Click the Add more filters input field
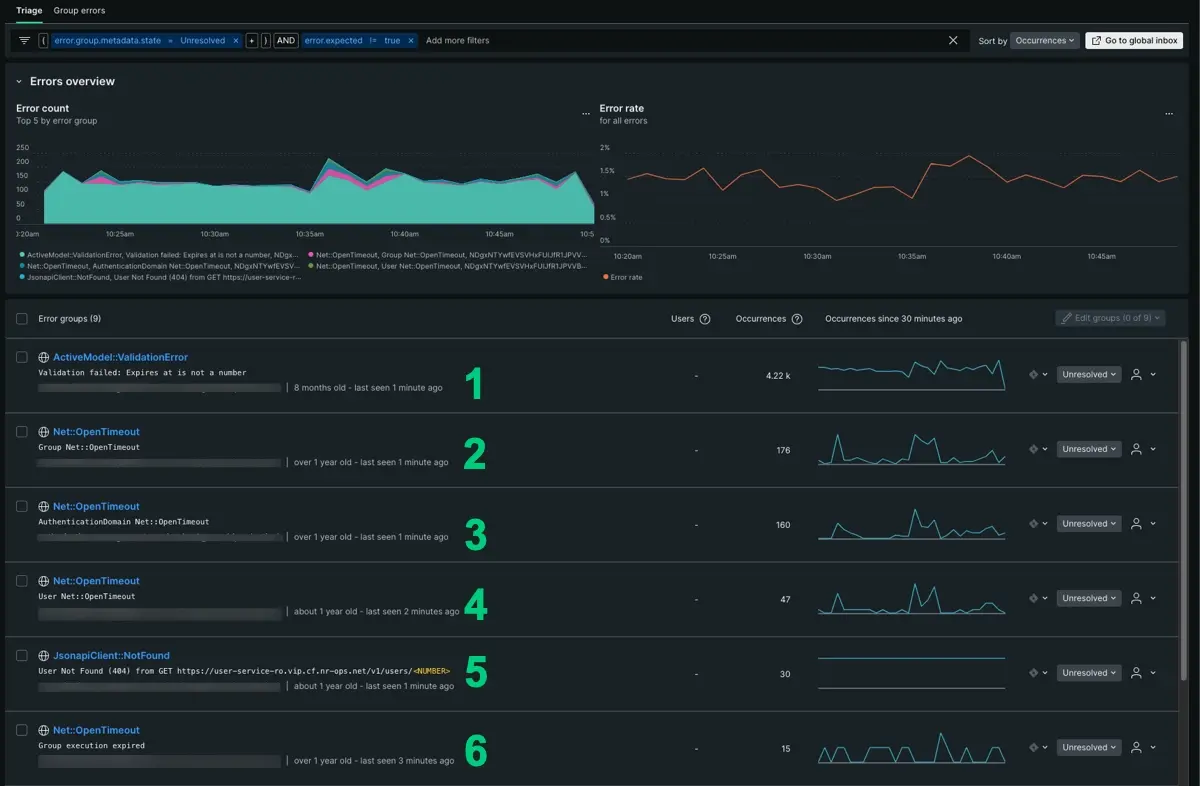 tap(457, 41)
